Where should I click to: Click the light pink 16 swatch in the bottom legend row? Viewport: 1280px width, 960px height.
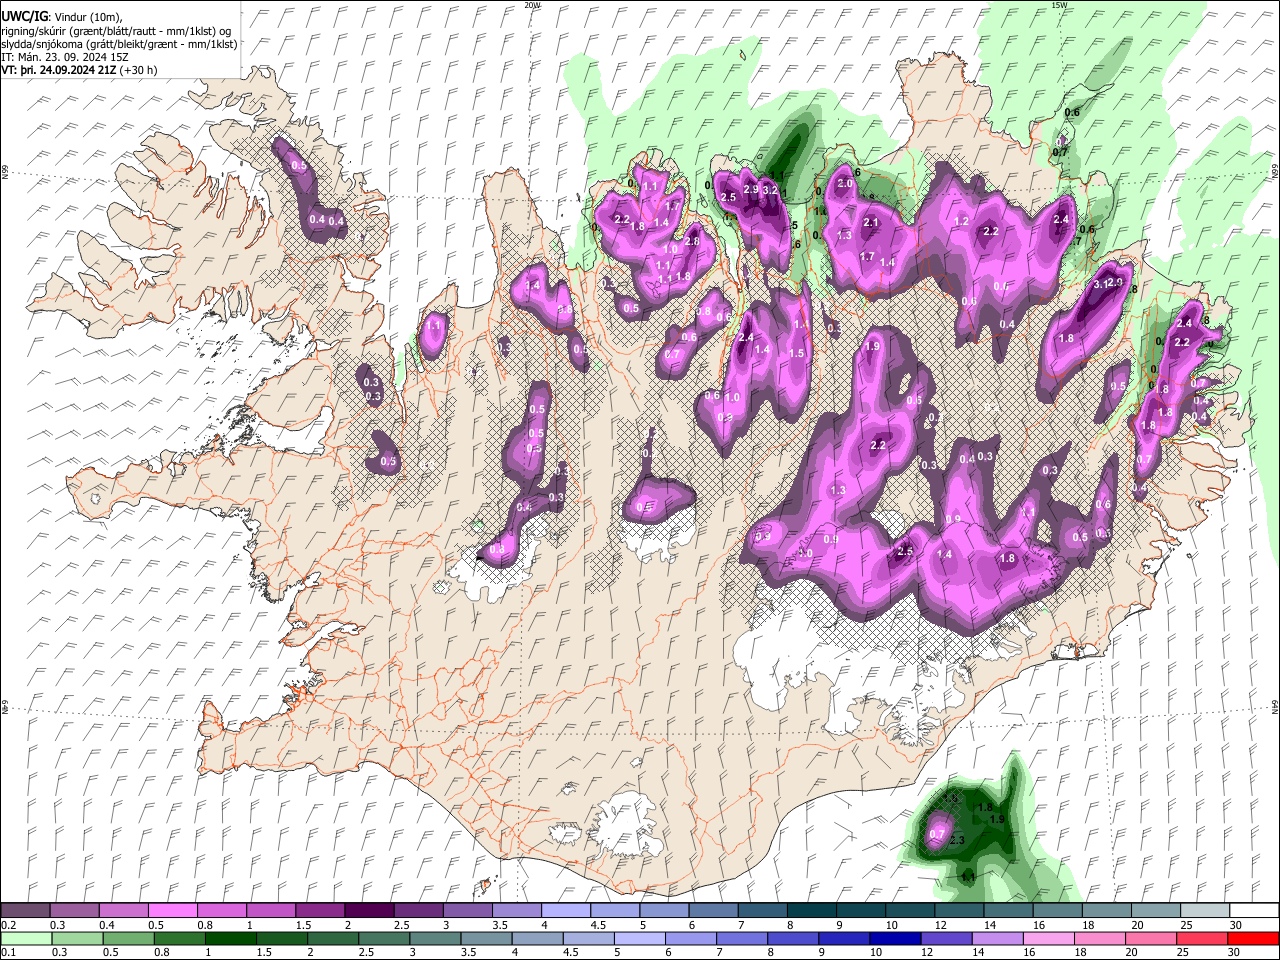[x=1048, y=938]
